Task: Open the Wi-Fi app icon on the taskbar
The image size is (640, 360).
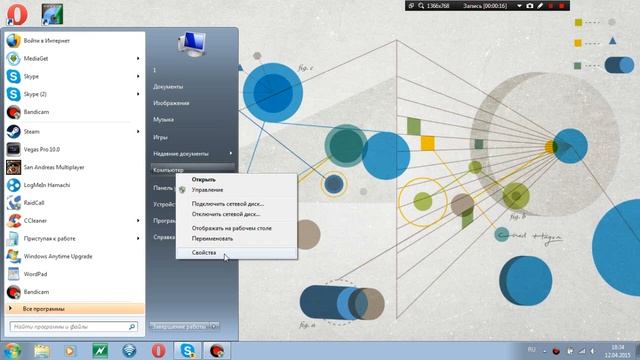Action: (129, 351)
